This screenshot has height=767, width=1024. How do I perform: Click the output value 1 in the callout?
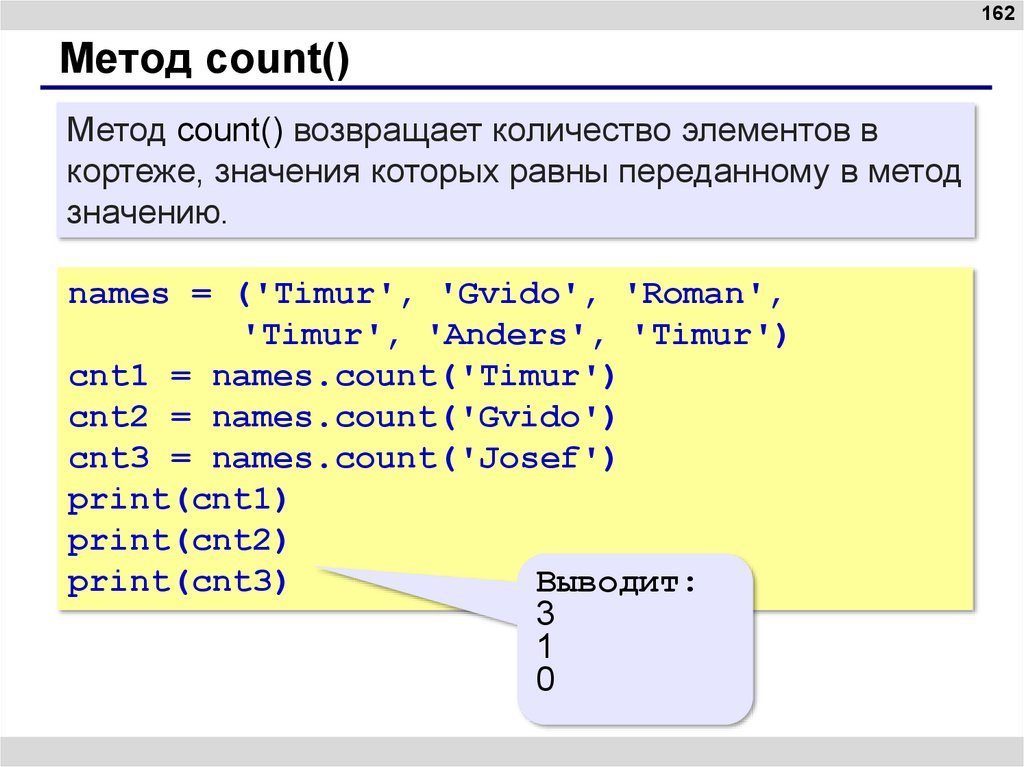coord(545,646)
